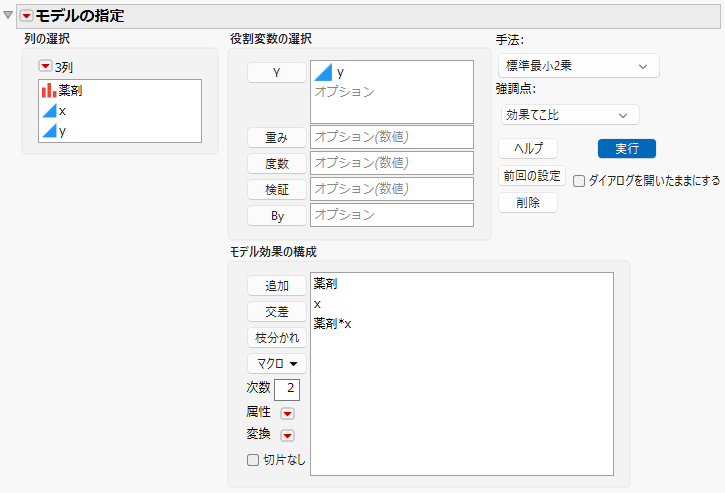Click the 交差 button

(276, 312)
